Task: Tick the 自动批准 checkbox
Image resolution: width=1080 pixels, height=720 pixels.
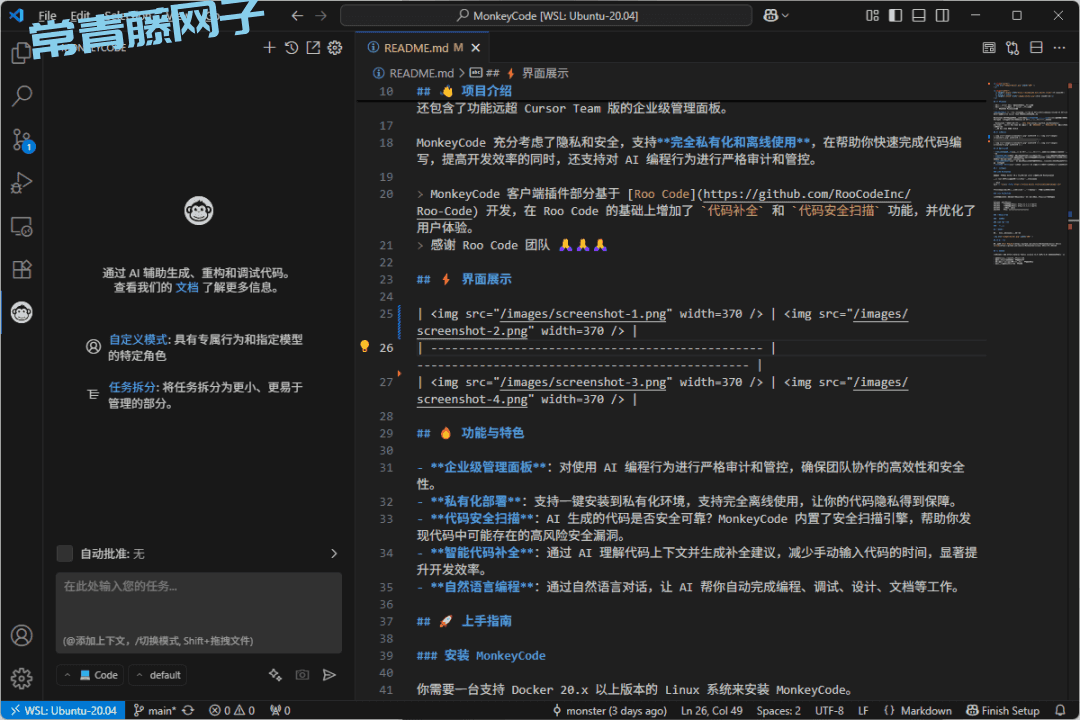Action: (65, 553)
